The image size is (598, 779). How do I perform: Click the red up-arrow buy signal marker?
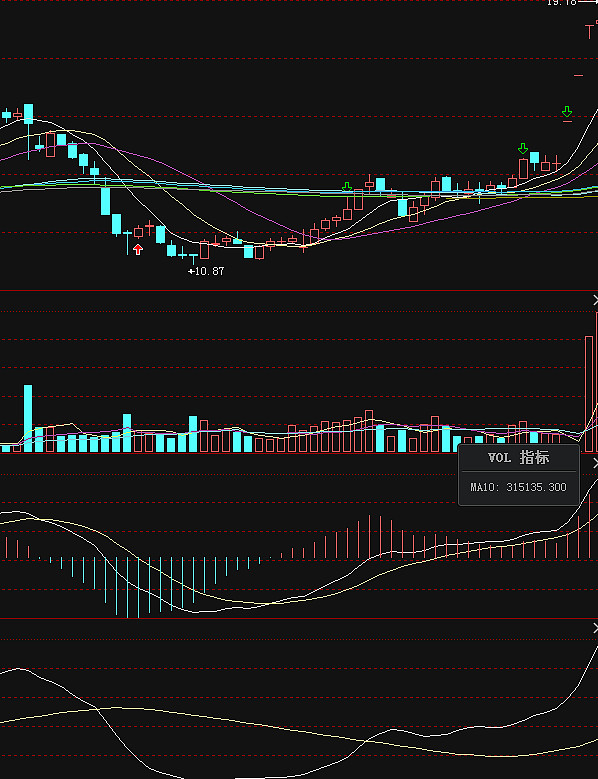pos(138,249)
